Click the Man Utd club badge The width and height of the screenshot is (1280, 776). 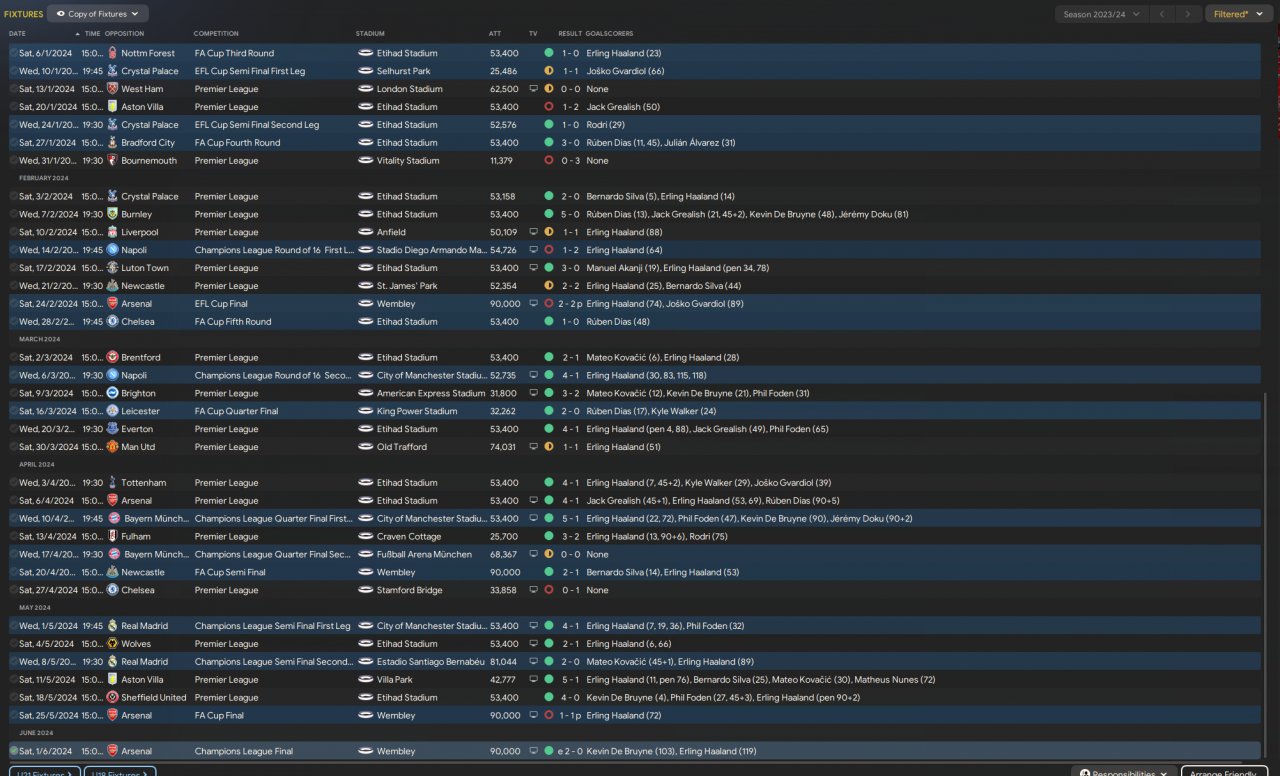pos(112,447)
